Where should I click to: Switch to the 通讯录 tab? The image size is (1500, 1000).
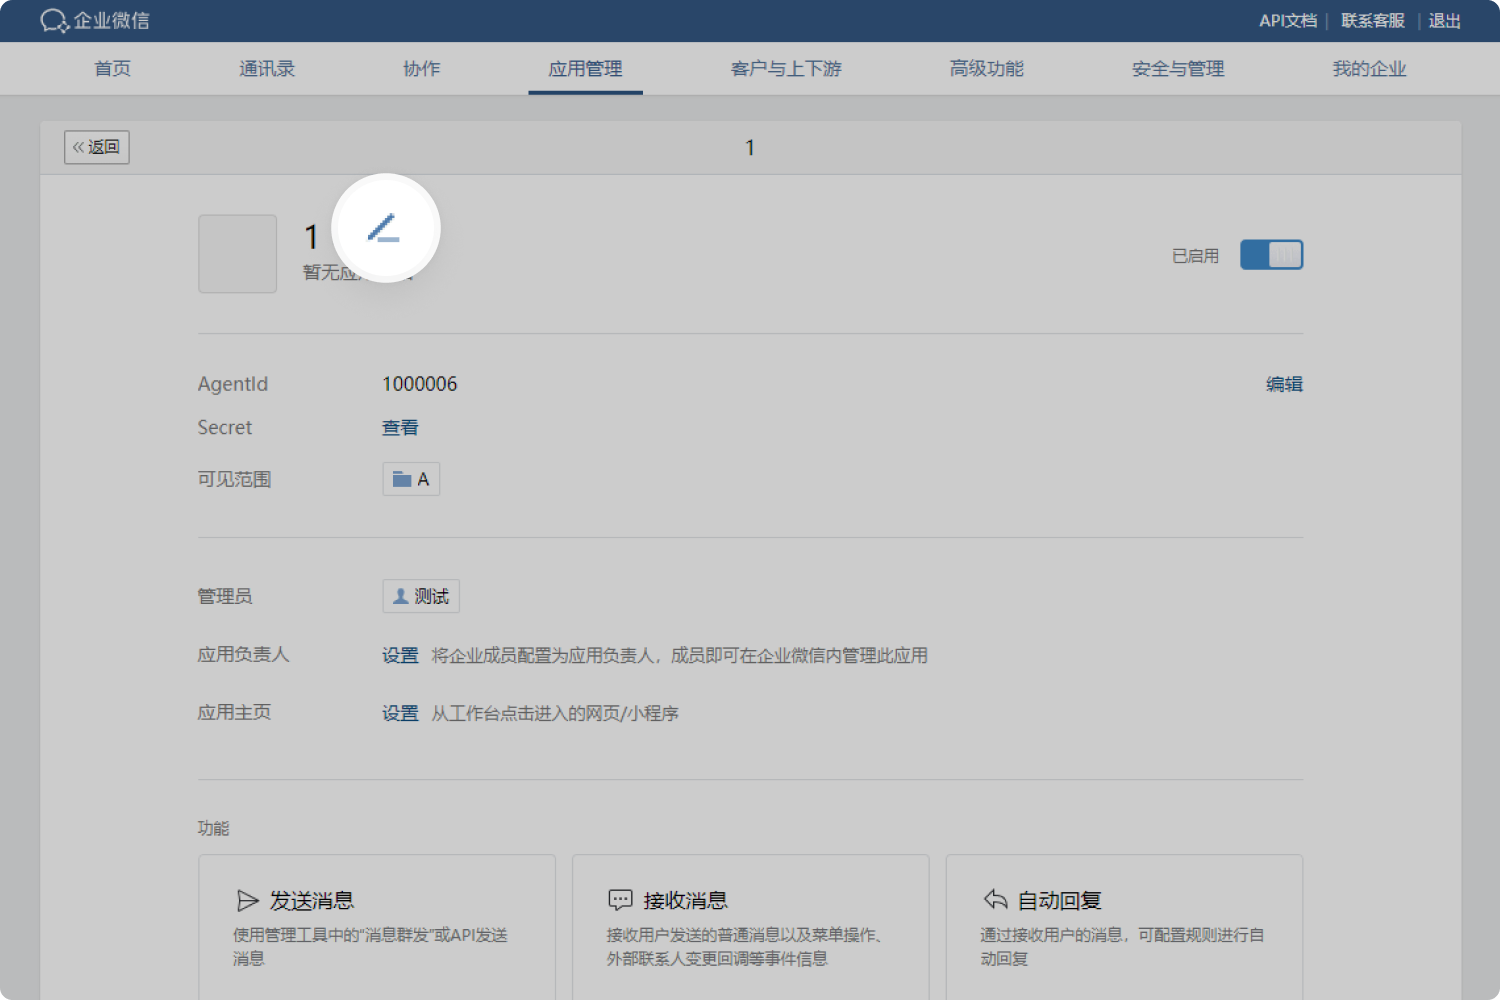(x=266, y=68)
